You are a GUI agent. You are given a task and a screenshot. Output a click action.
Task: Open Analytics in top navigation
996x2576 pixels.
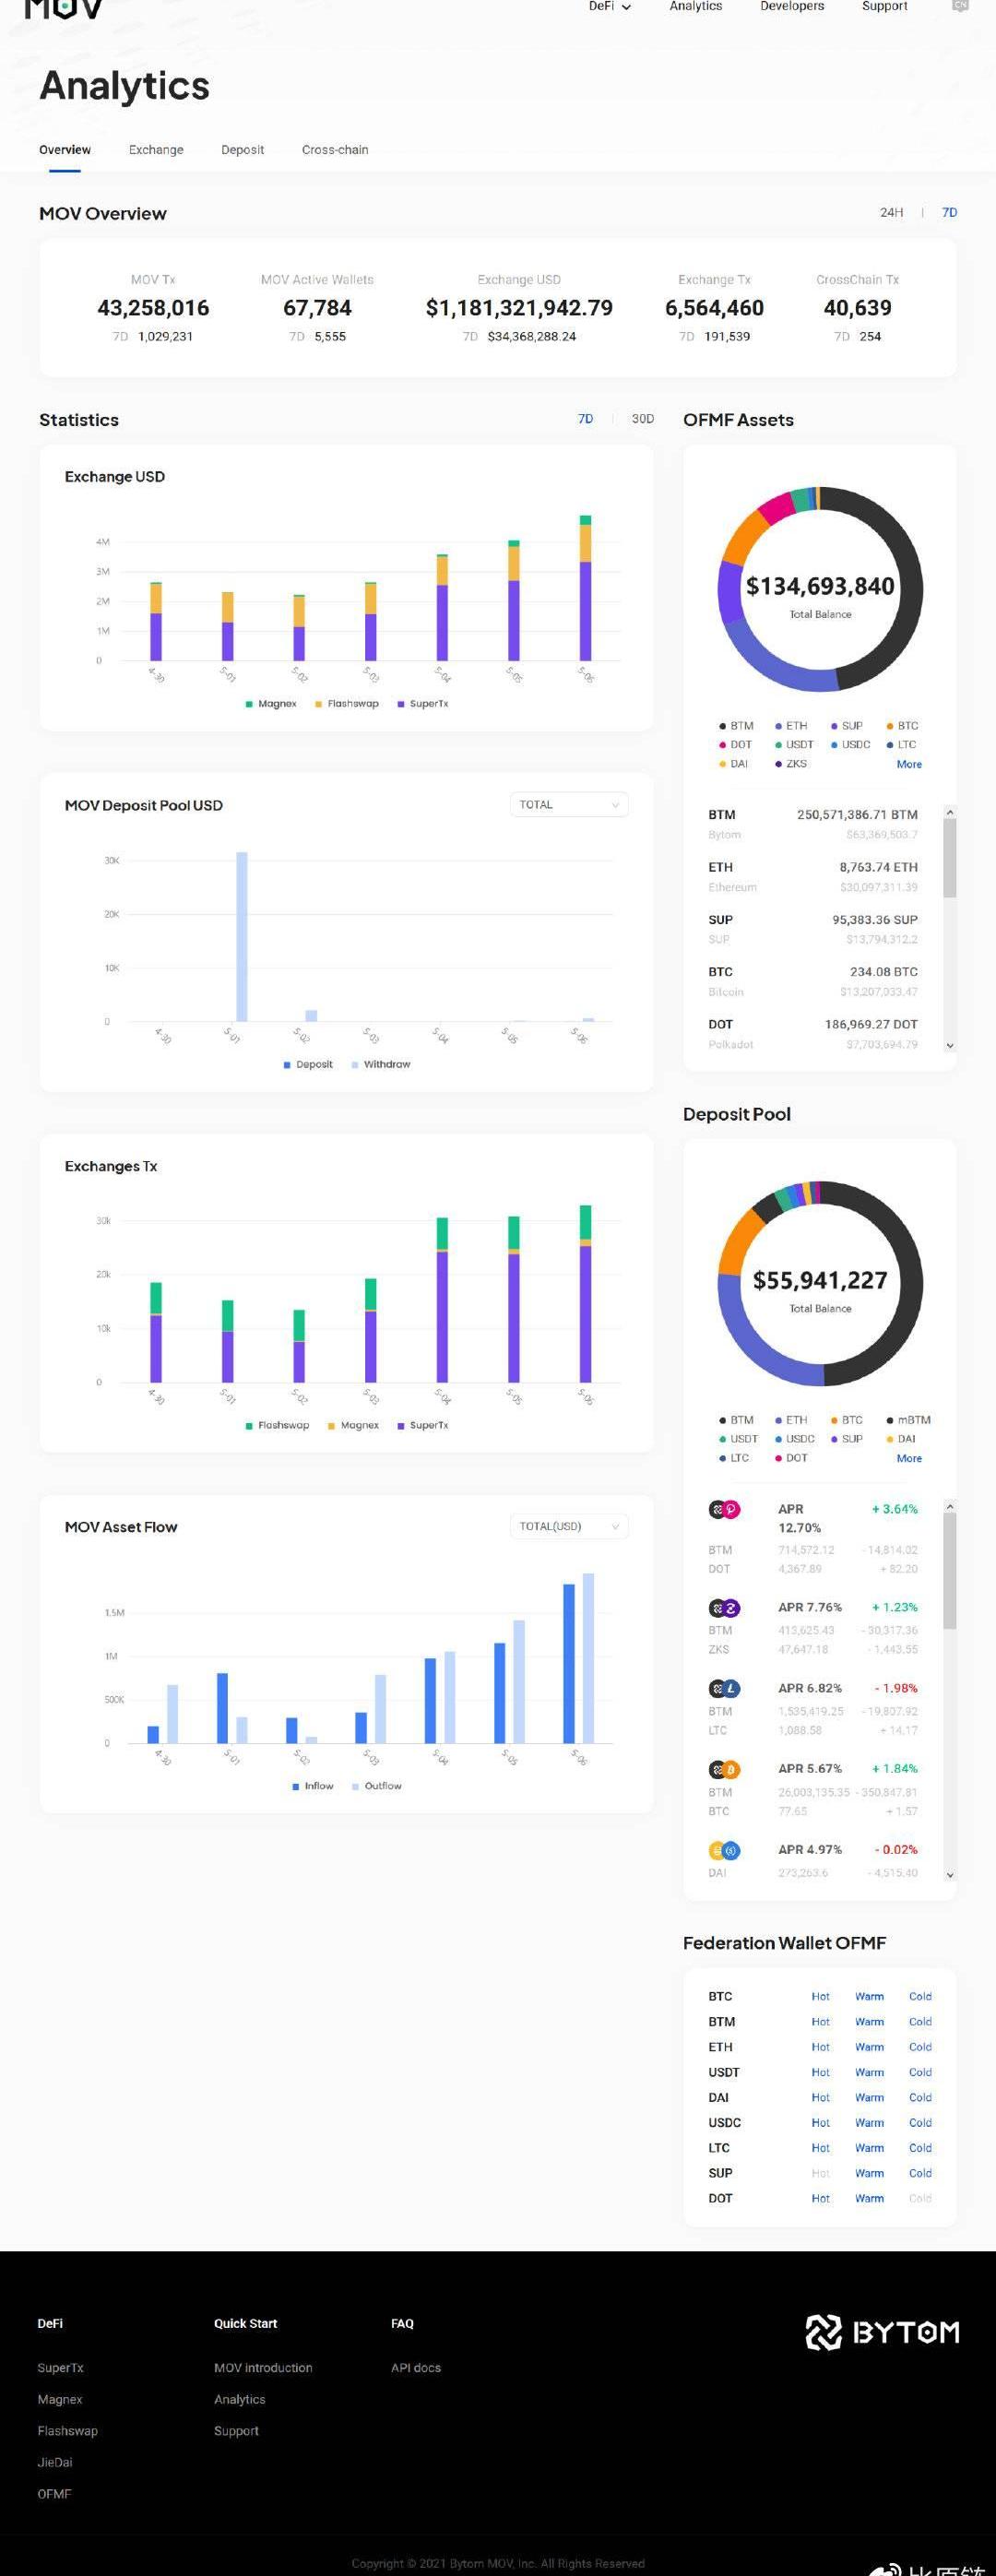[x=695, y=6]
